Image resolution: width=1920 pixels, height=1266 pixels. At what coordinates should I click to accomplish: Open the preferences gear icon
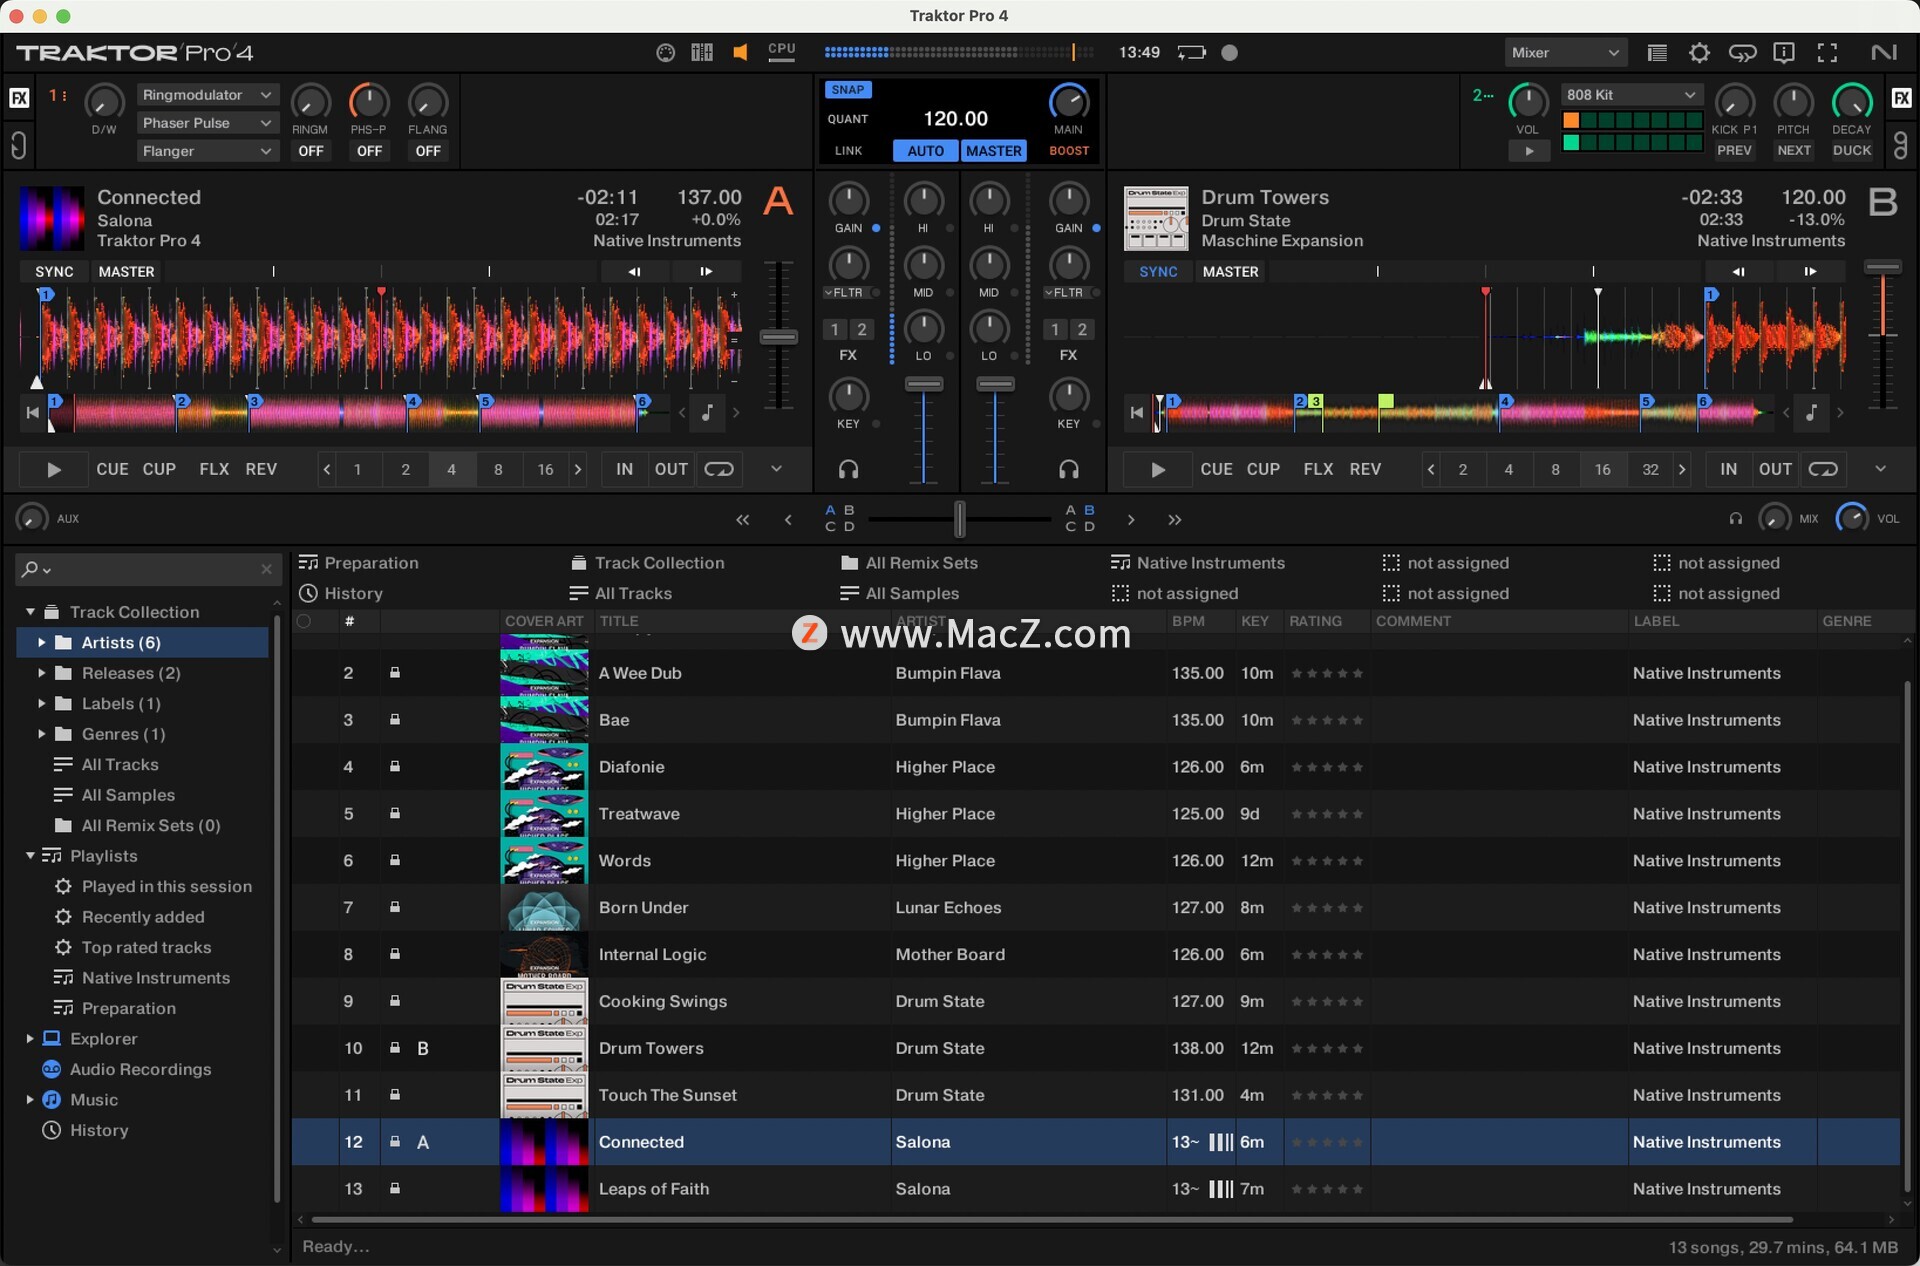coord(1699,53)
